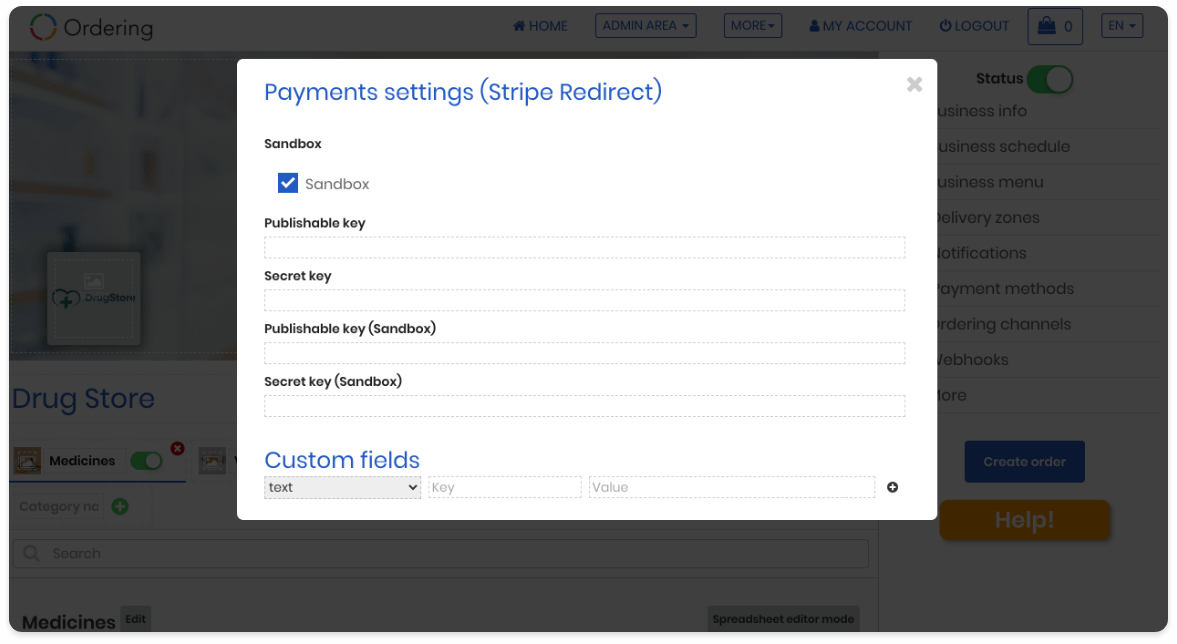Click LOGOUT in the header
Screen dimensions: 1177x644
coord(974,26)
